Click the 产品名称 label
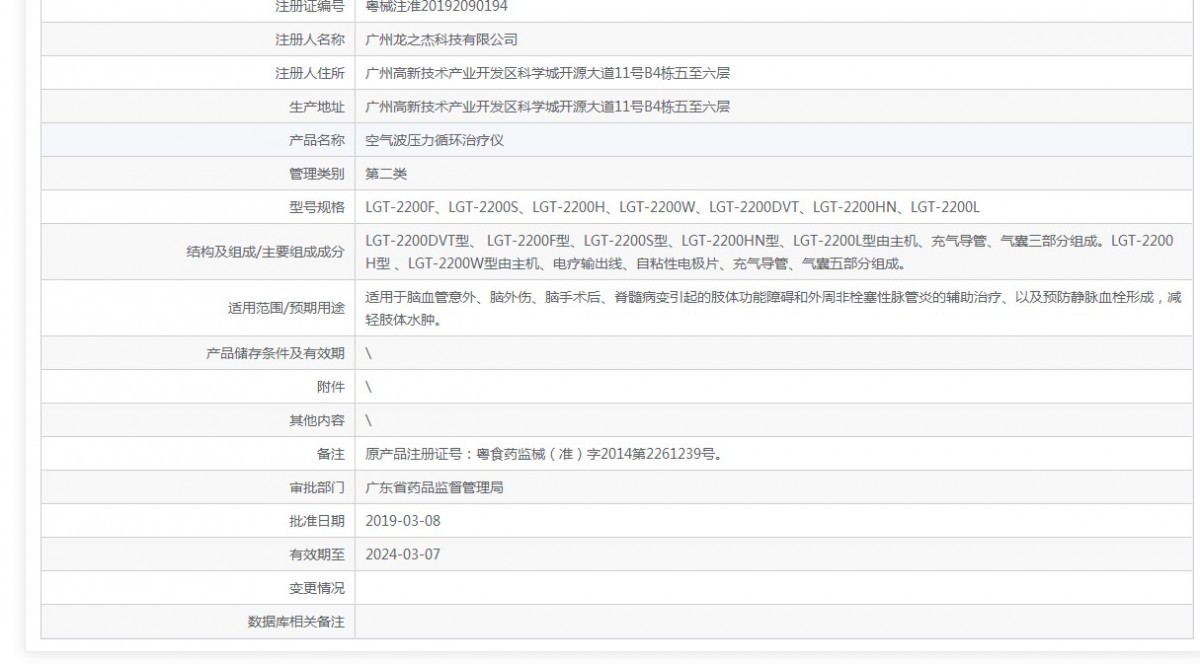Viewport: 1200px width, 664px height. (317, 140)
